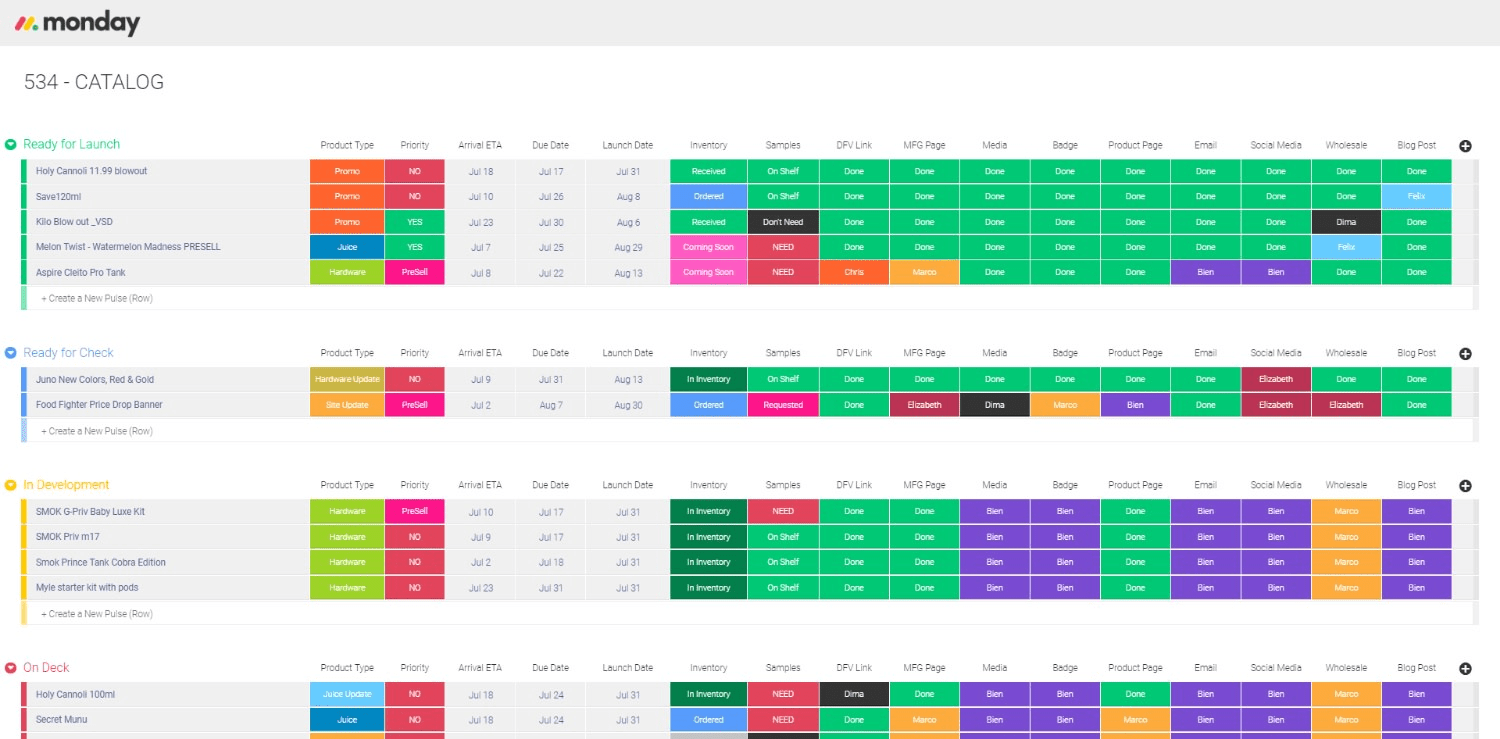The width and height of the screenshot is (1500, 739).
Task: Change Dima Wholesale cell for Kilo Blow out
Action: (x=1346, y=222)
